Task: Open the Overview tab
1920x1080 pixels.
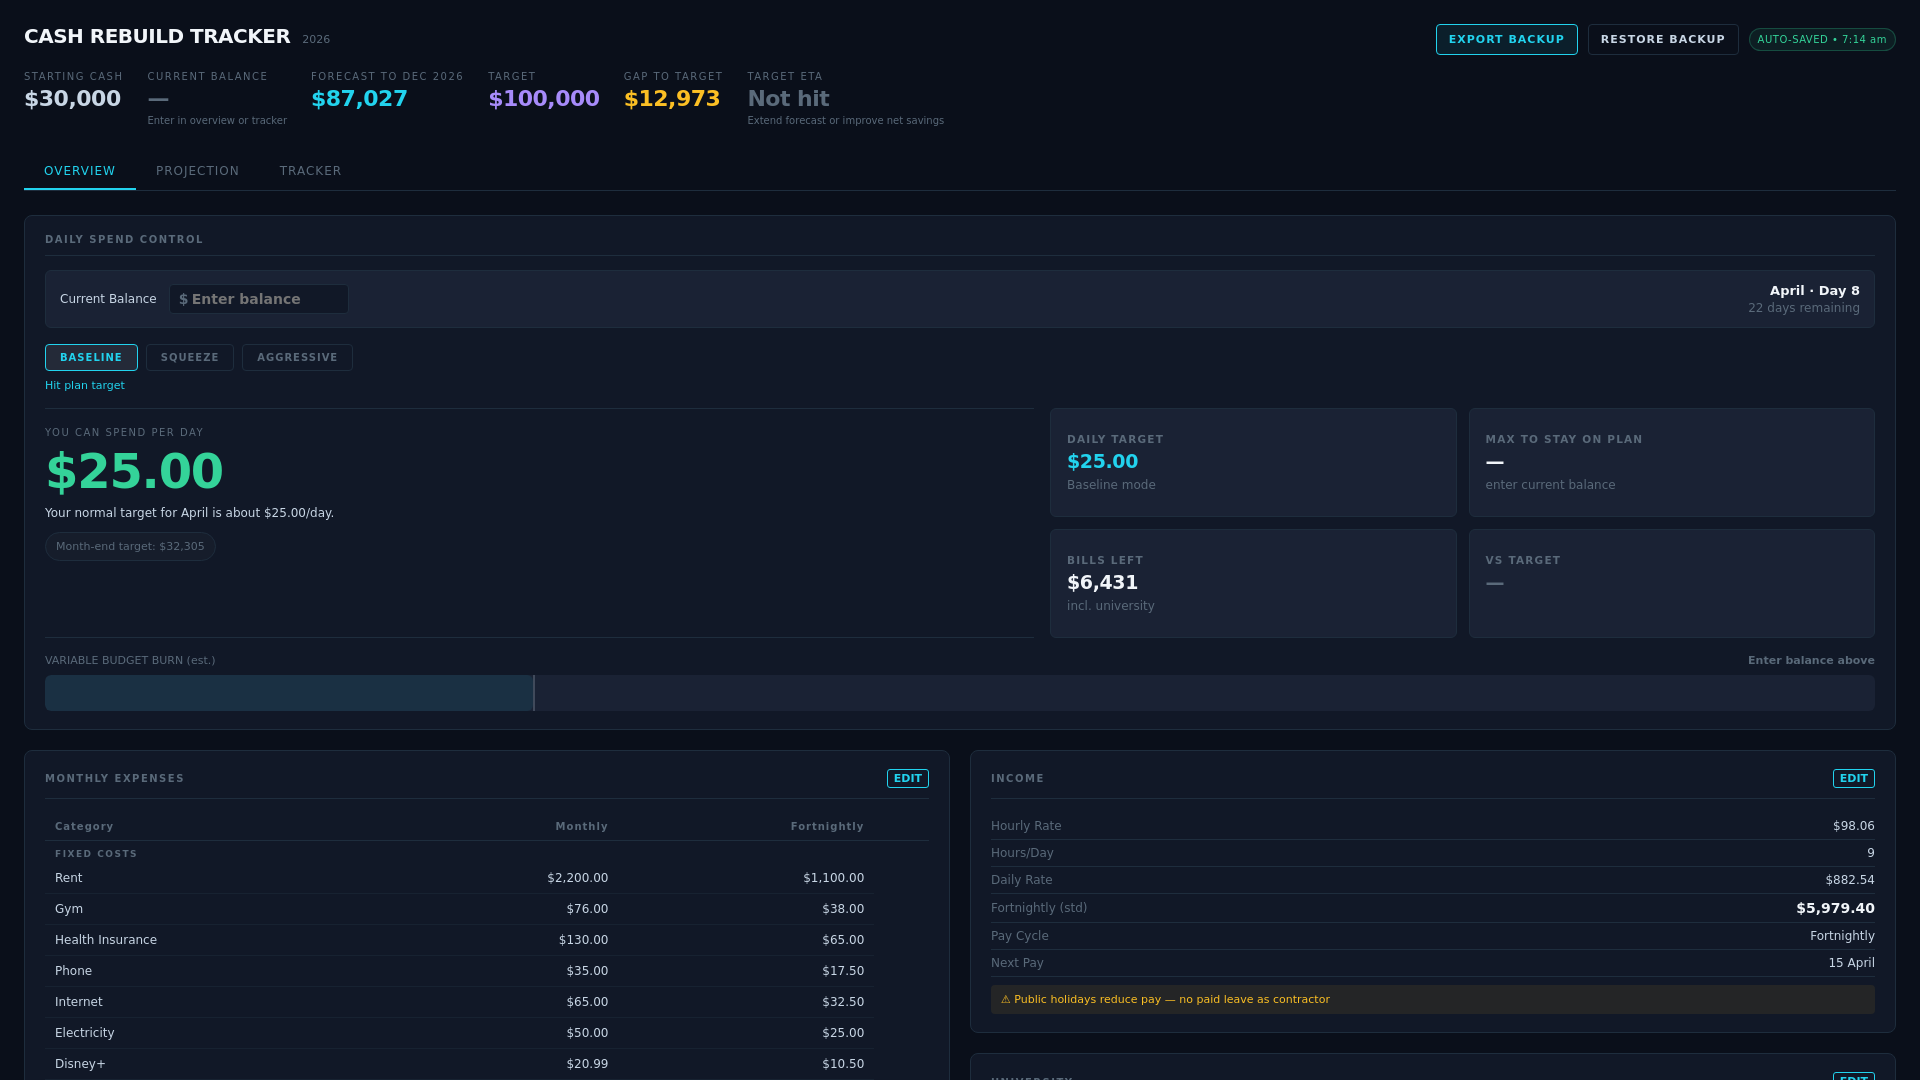Action: click(x=80, y=171)
